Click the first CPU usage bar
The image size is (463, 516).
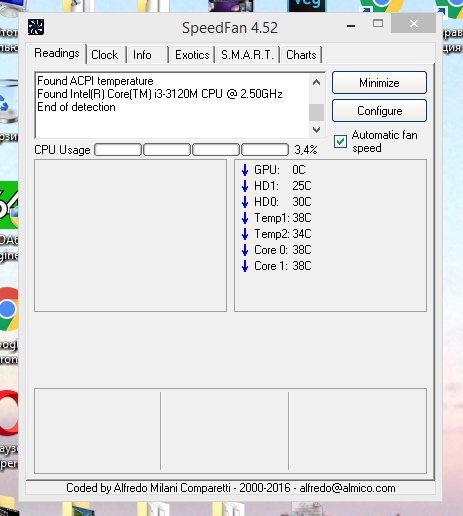point(118,150)
